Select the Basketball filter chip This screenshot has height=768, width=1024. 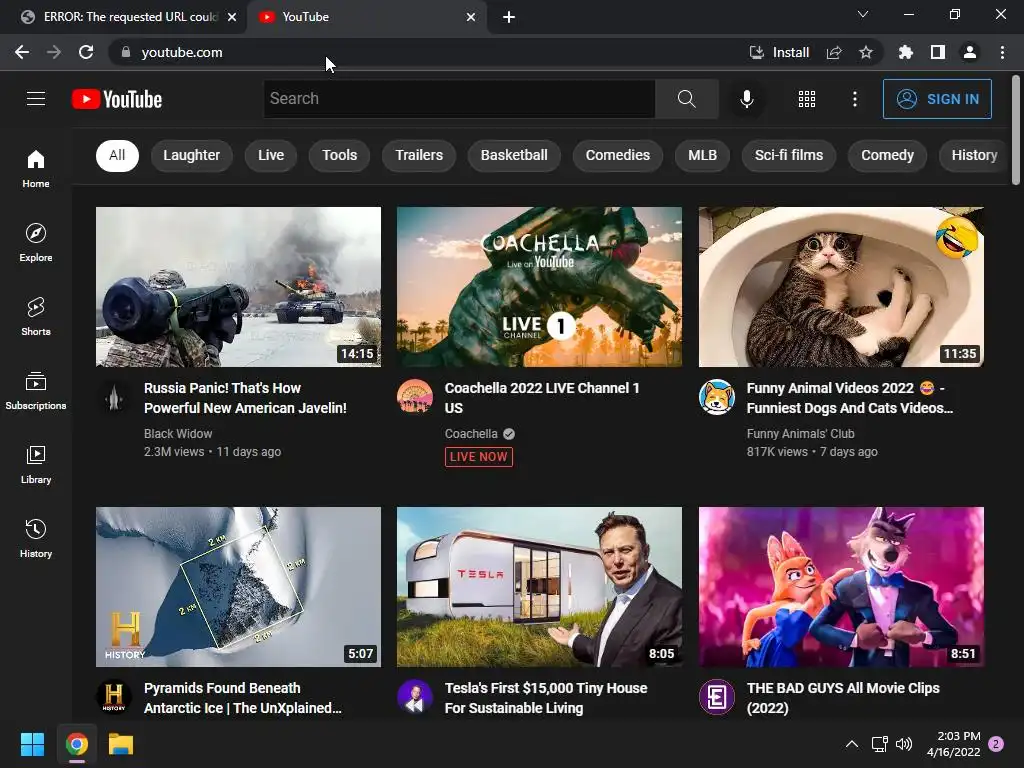(514, 155)
